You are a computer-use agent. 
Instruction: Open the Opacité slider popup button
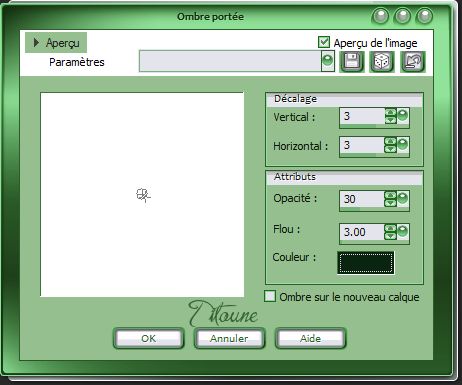point(403,199)
